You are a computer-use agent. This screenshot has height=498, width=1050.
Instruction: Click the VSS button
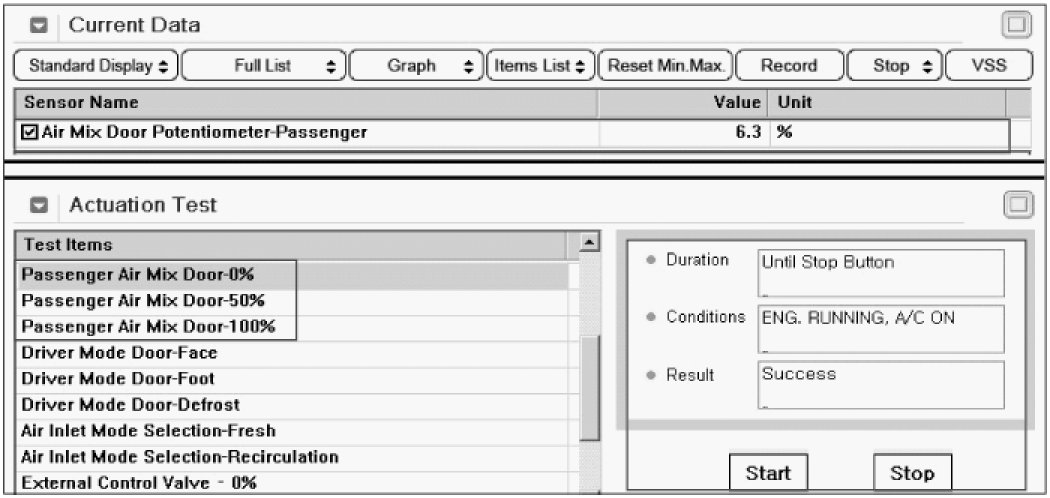pyautogui.click(x=988, y=66)
